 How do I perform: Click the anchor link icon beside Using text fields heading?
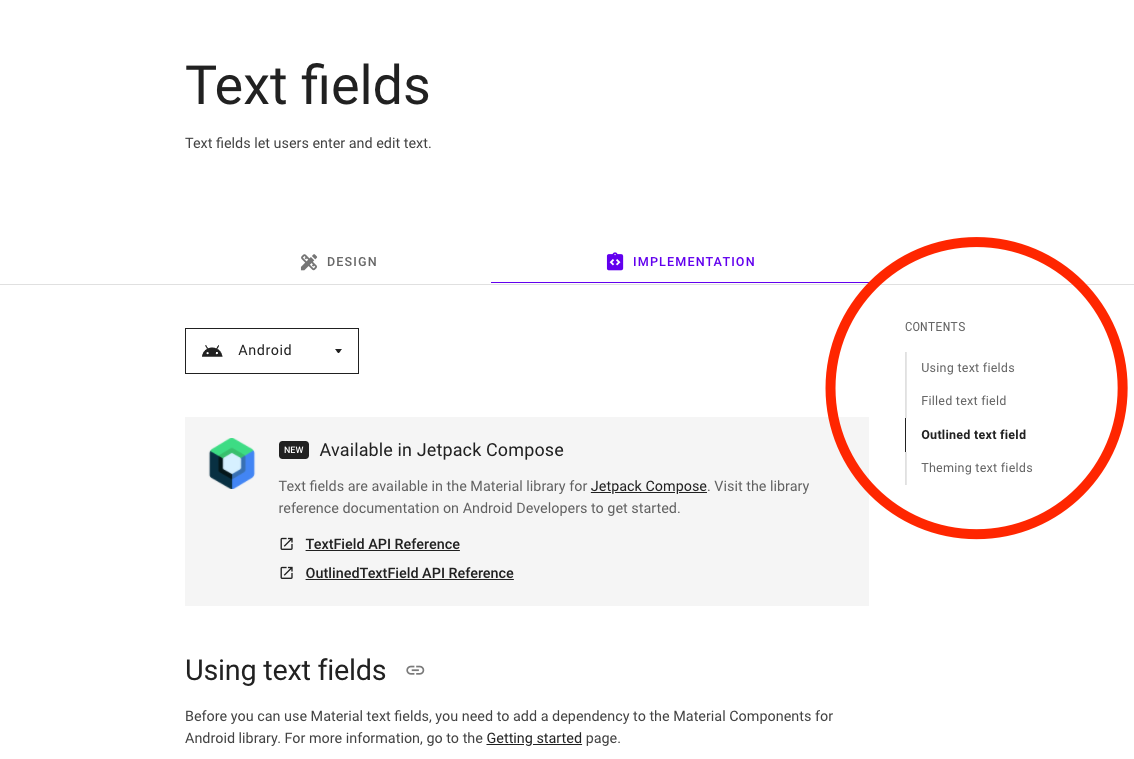pyautogui.click(x=415, y=671)
